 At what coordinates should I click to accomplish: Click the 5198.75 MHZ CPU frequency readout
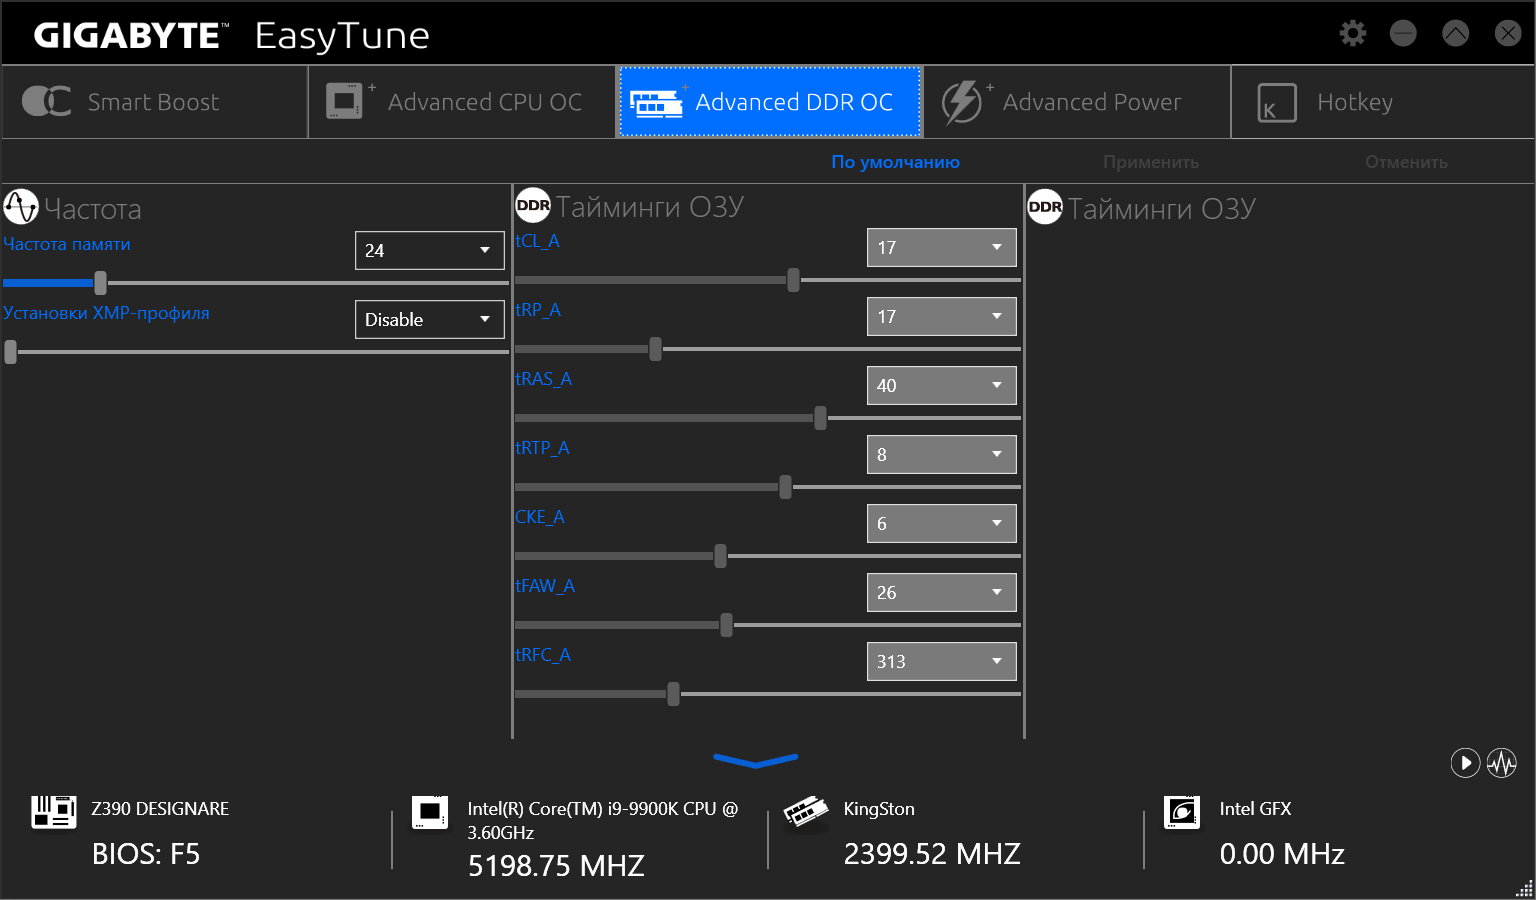556,866
